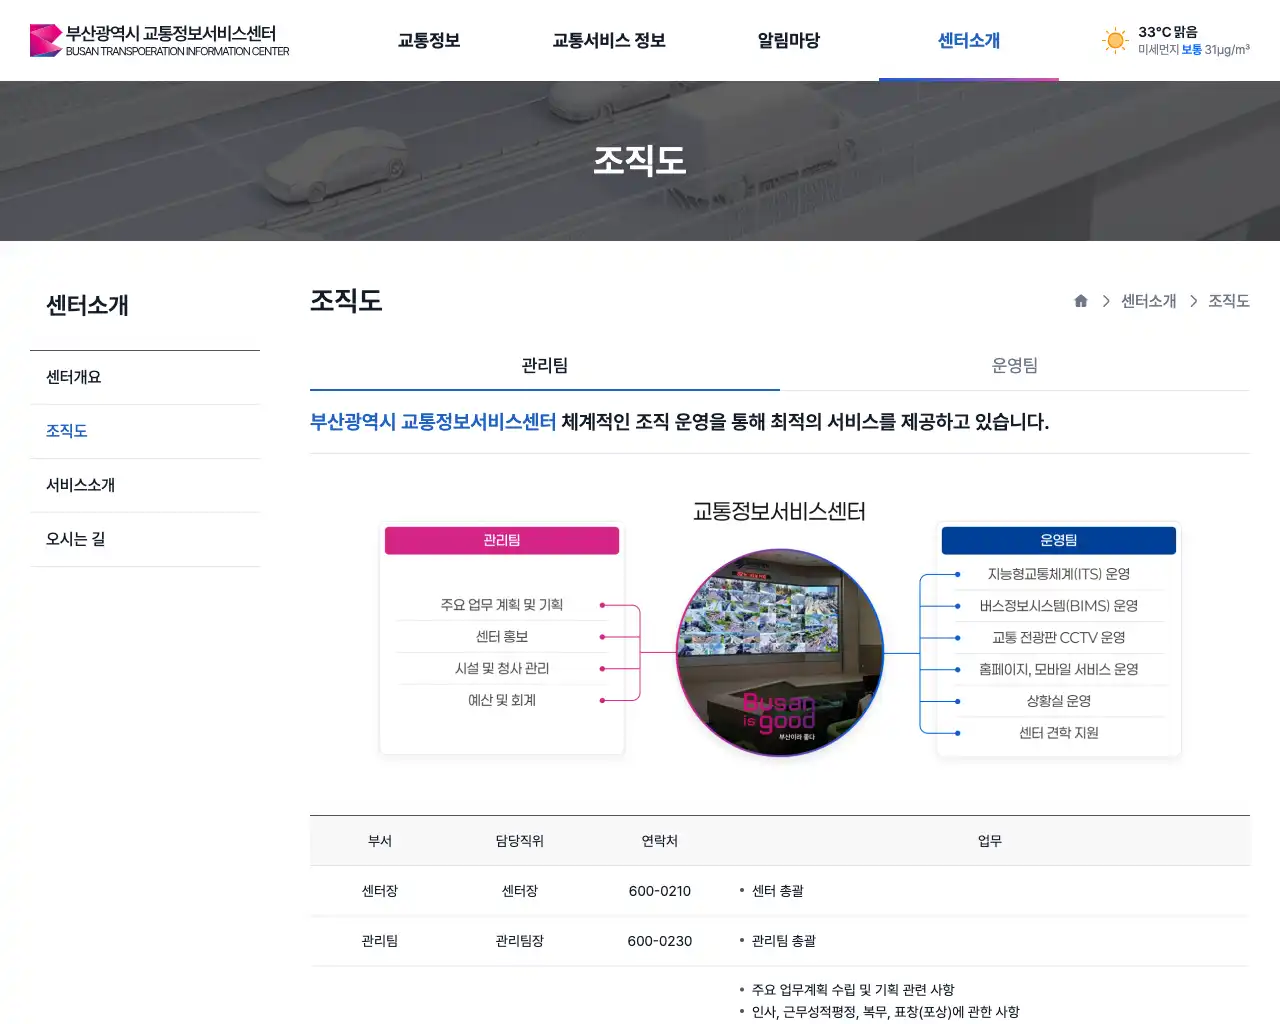The height and width of the screenshot is (1024, 1280).
Task: Click the 미세먼지 보통 reading
Action: pyautogui.click(x=1194, y=50)
